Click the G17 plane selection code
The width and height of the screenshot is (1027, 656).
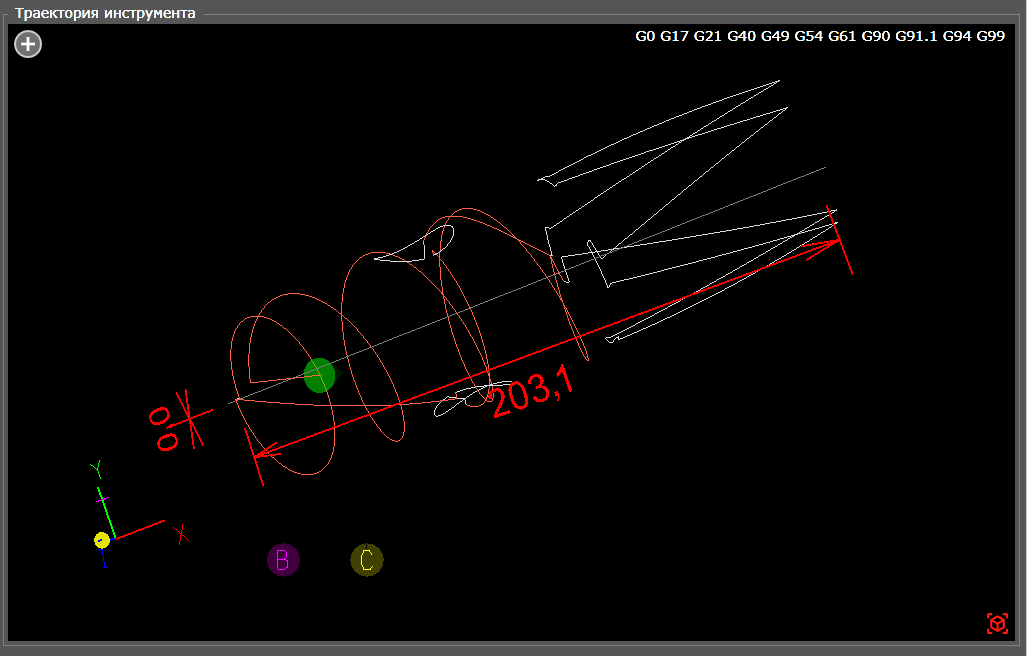coord(673,36)
